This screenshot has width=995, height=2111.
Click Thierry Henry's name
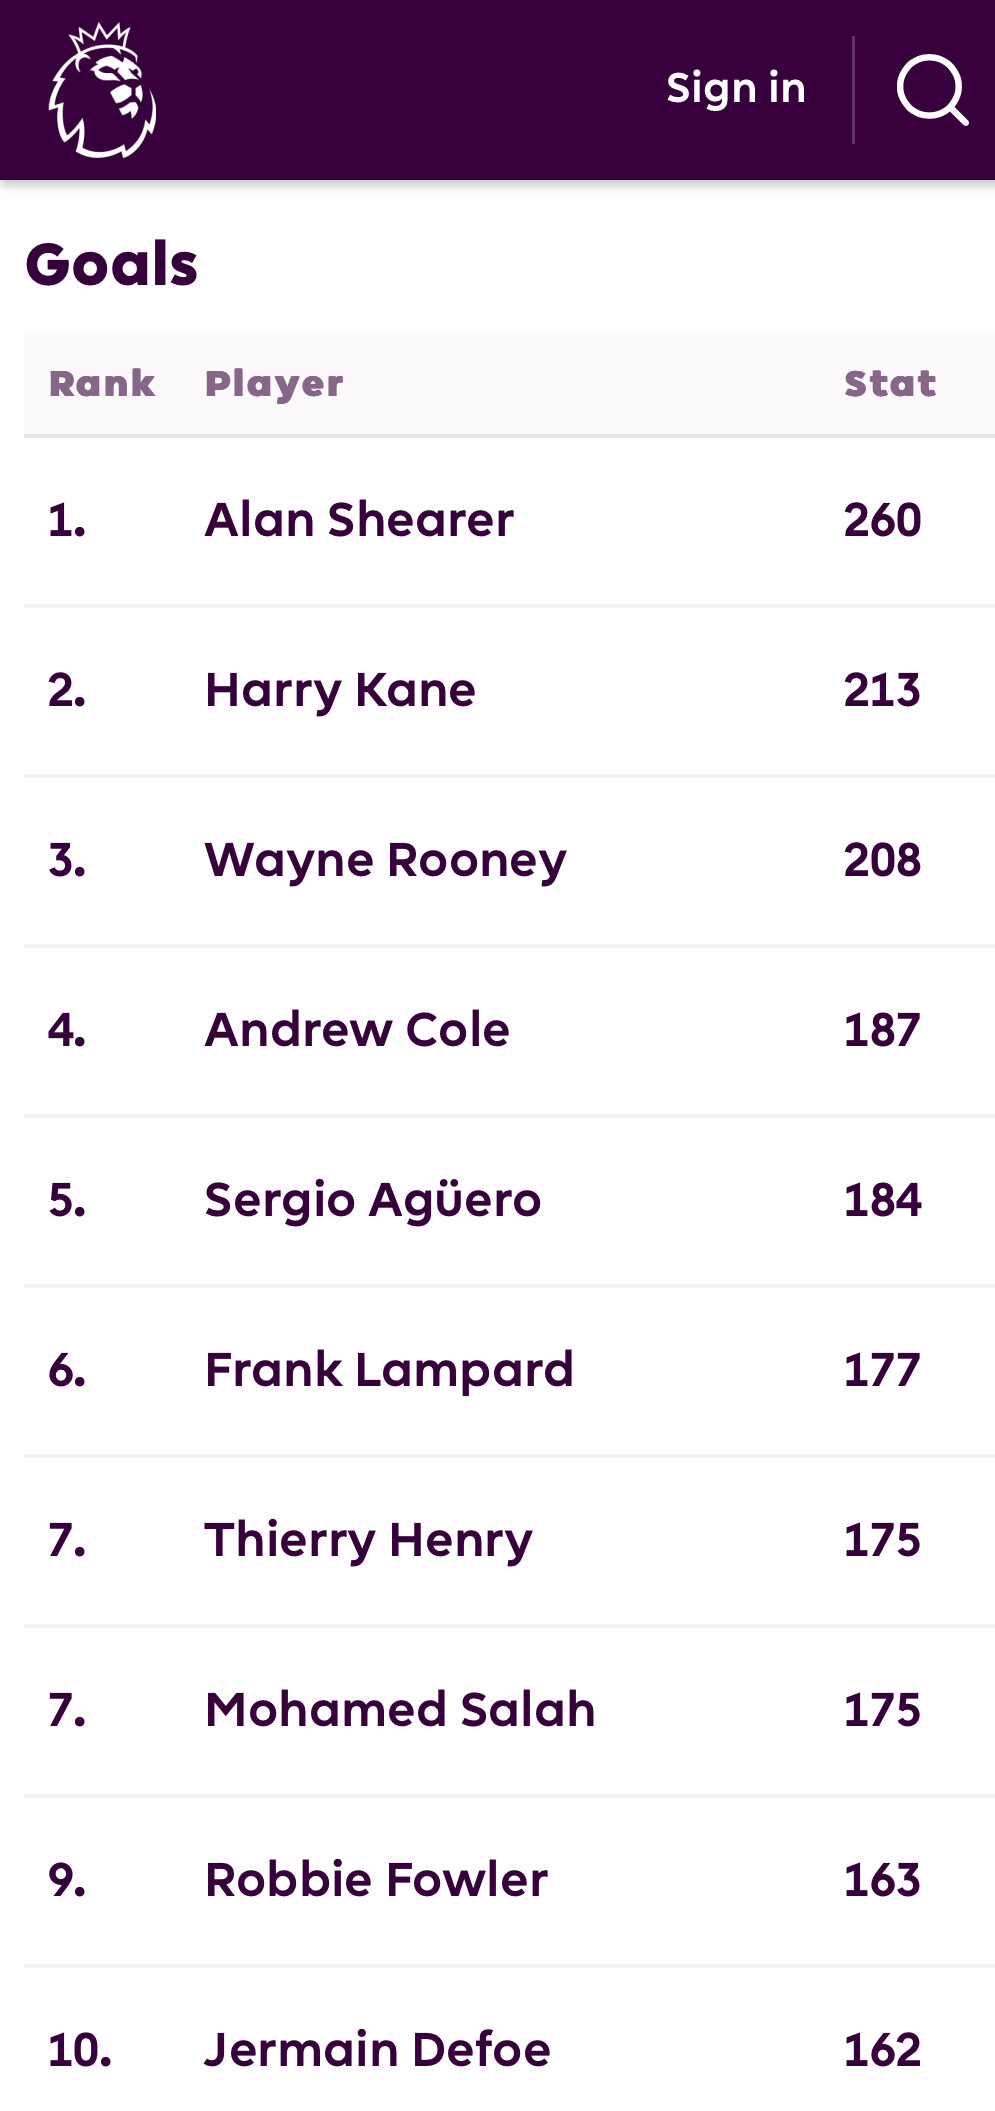[x=368, y=1540]
